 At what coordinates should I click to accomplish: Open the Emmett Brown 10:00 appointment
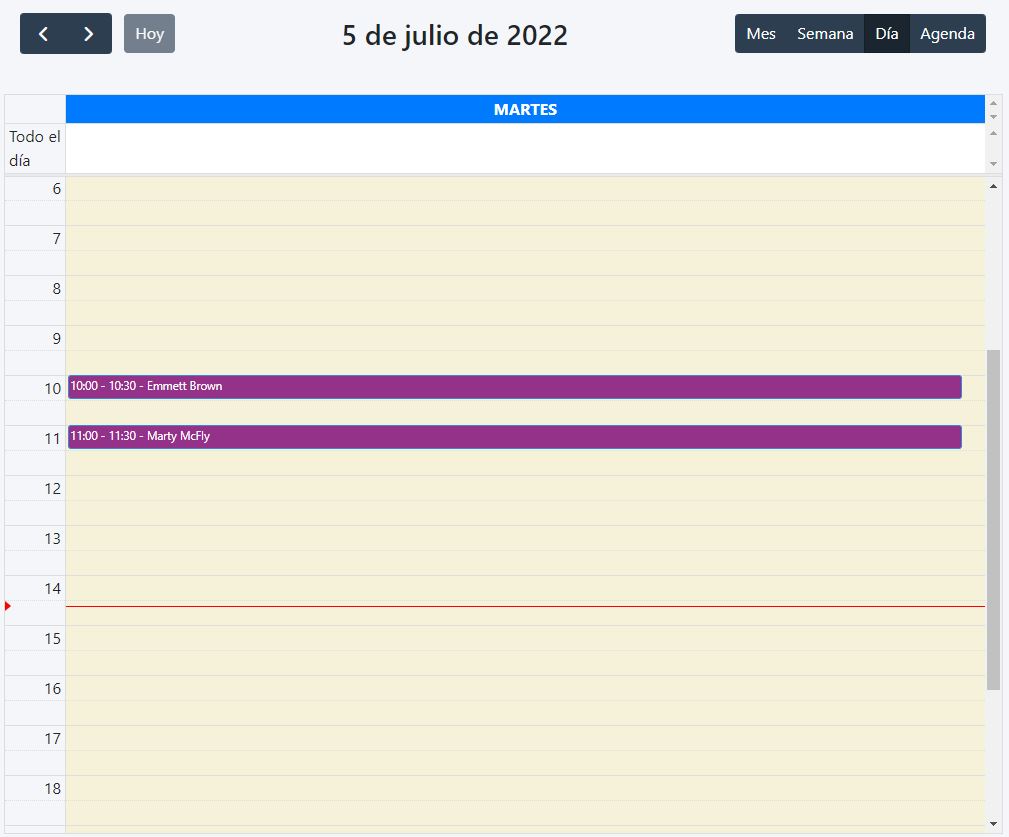point(514,387)
